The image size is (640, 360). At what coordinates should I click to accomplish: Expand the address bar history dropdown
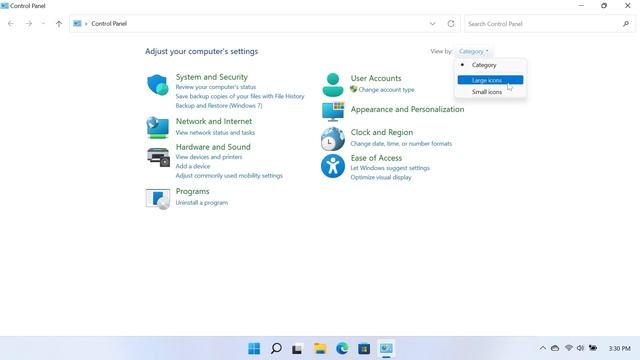[x=432, y=24]
